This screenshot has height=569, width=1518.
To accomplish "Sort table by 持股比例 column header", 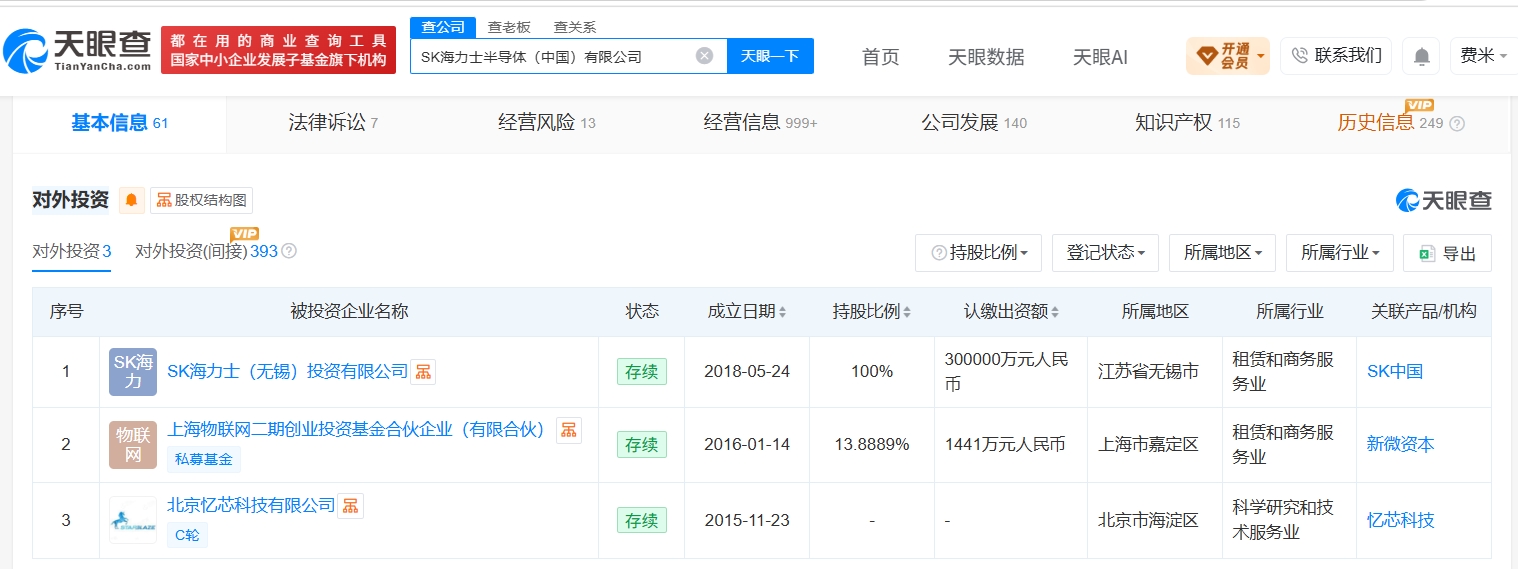I will 872,312.
